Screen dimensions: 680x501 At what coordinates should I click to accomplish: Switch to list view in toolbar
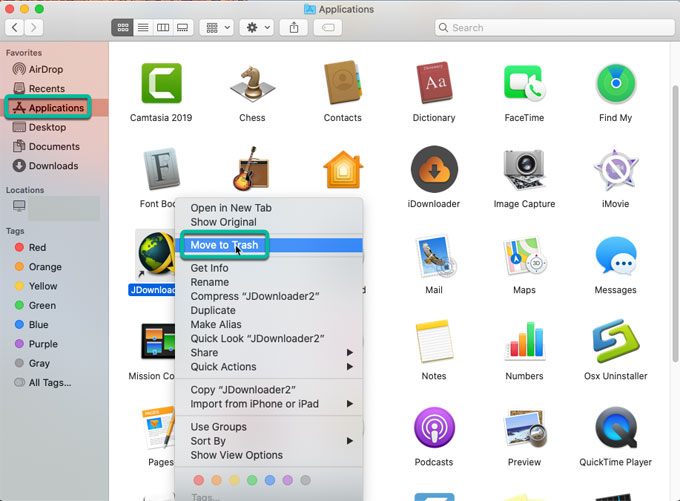(142, 28)
